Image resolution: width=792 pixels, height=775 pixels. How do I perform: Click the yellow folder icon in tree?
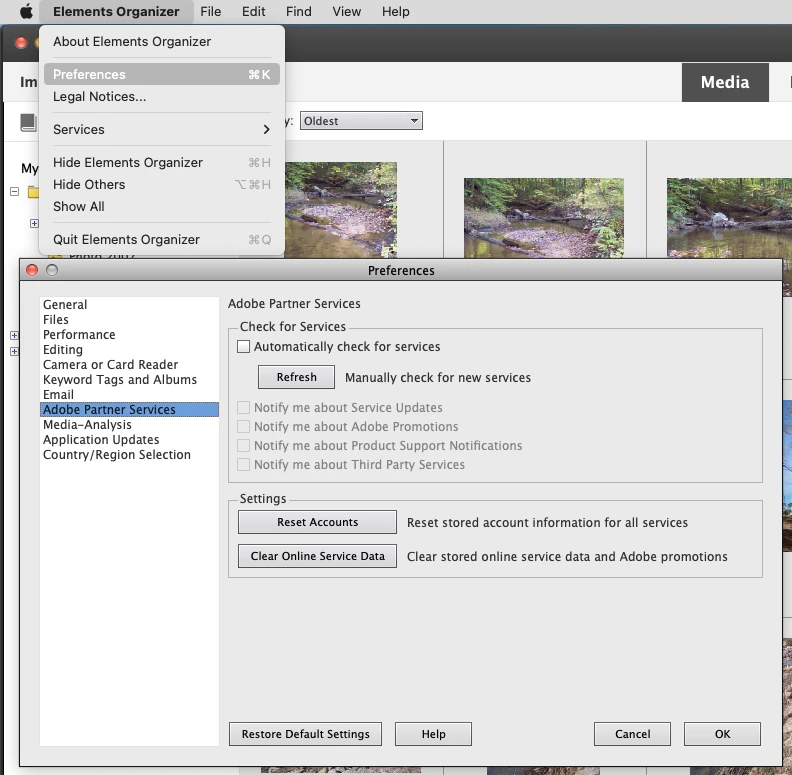(33, 192)
